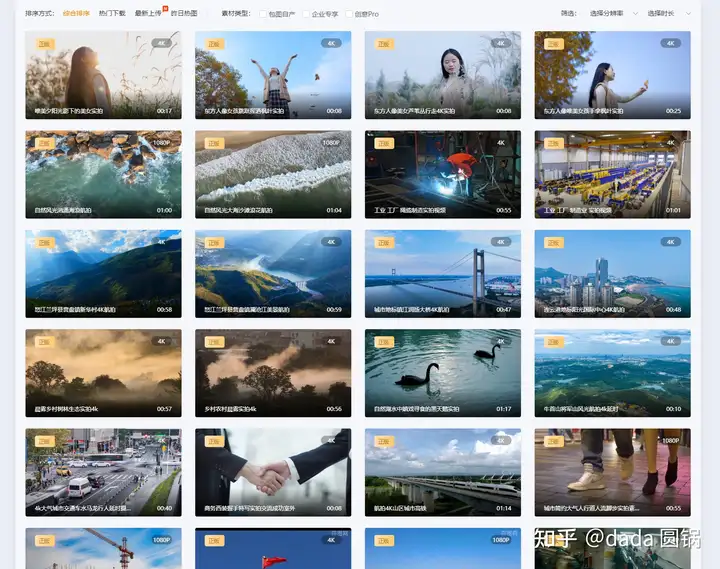The width and height of the screenshot is (720, 569).
Task: Open the high-speed rail viaduct video
Action: [443, 472]
